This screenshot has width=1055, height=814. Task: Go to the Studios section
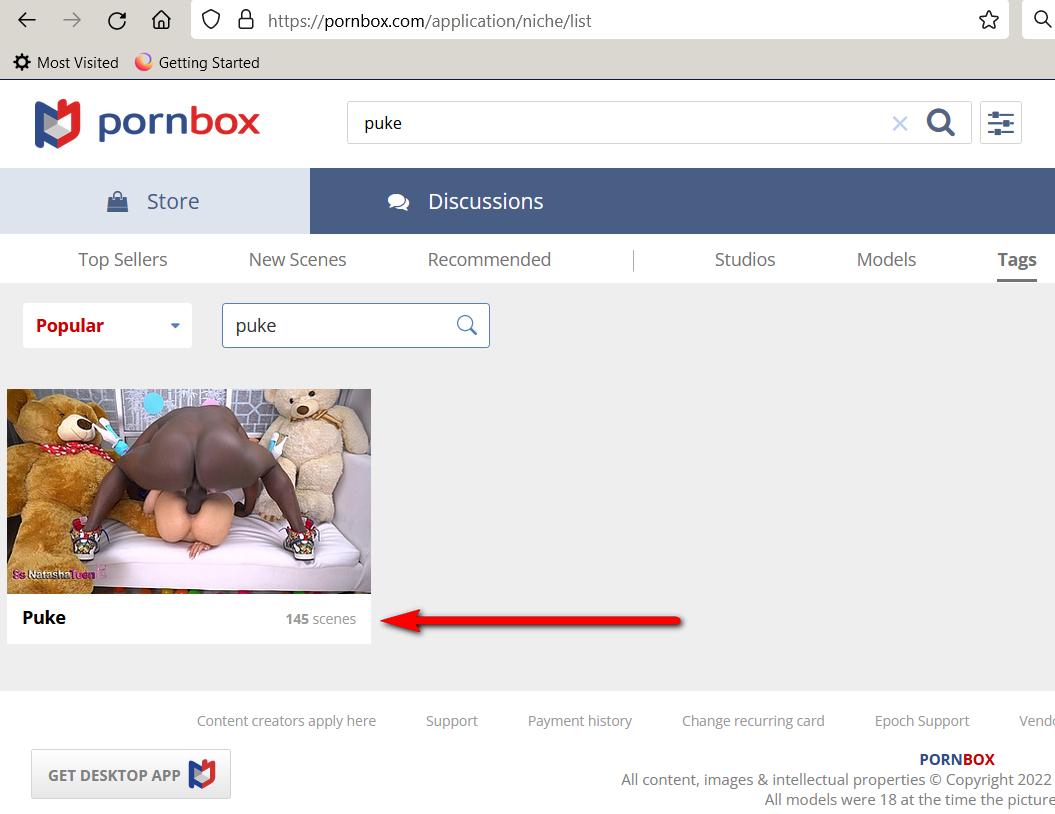pos(745,259)
